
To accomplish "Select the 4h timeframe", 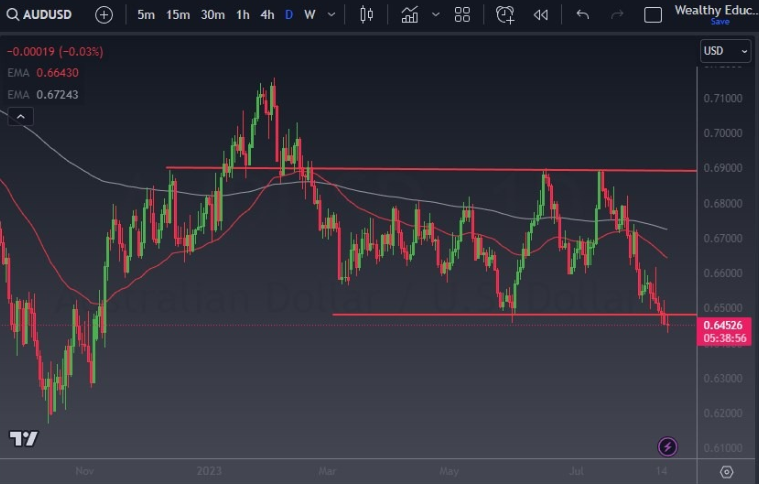I will coord(267,15).
